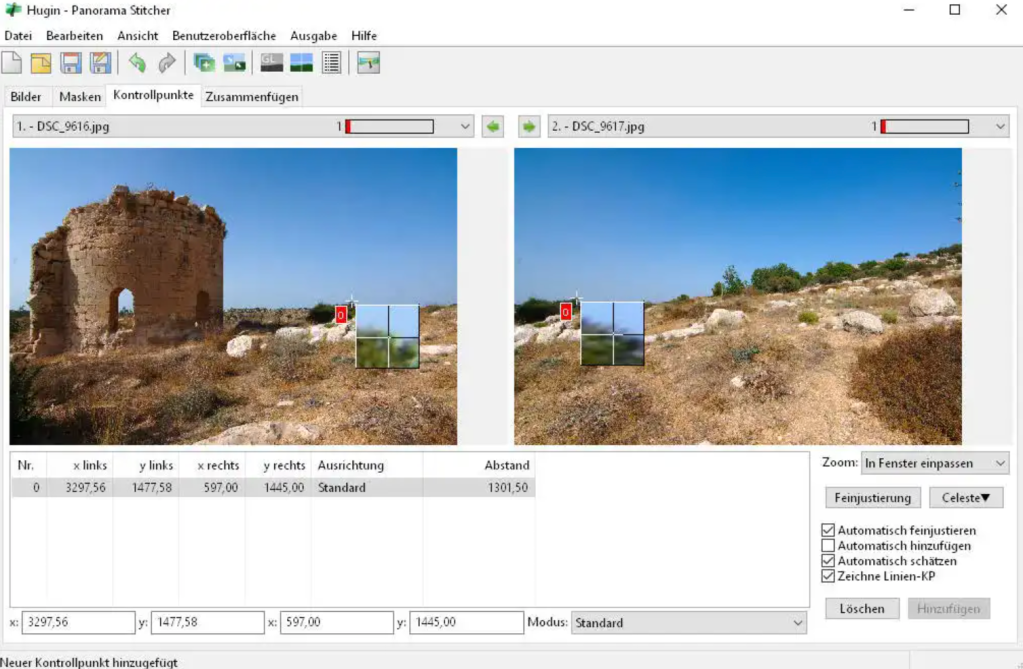Click the add images toolbar icon
This screenshot has height=669, width=1023.
pyautogui.click(x=204, y=63)
